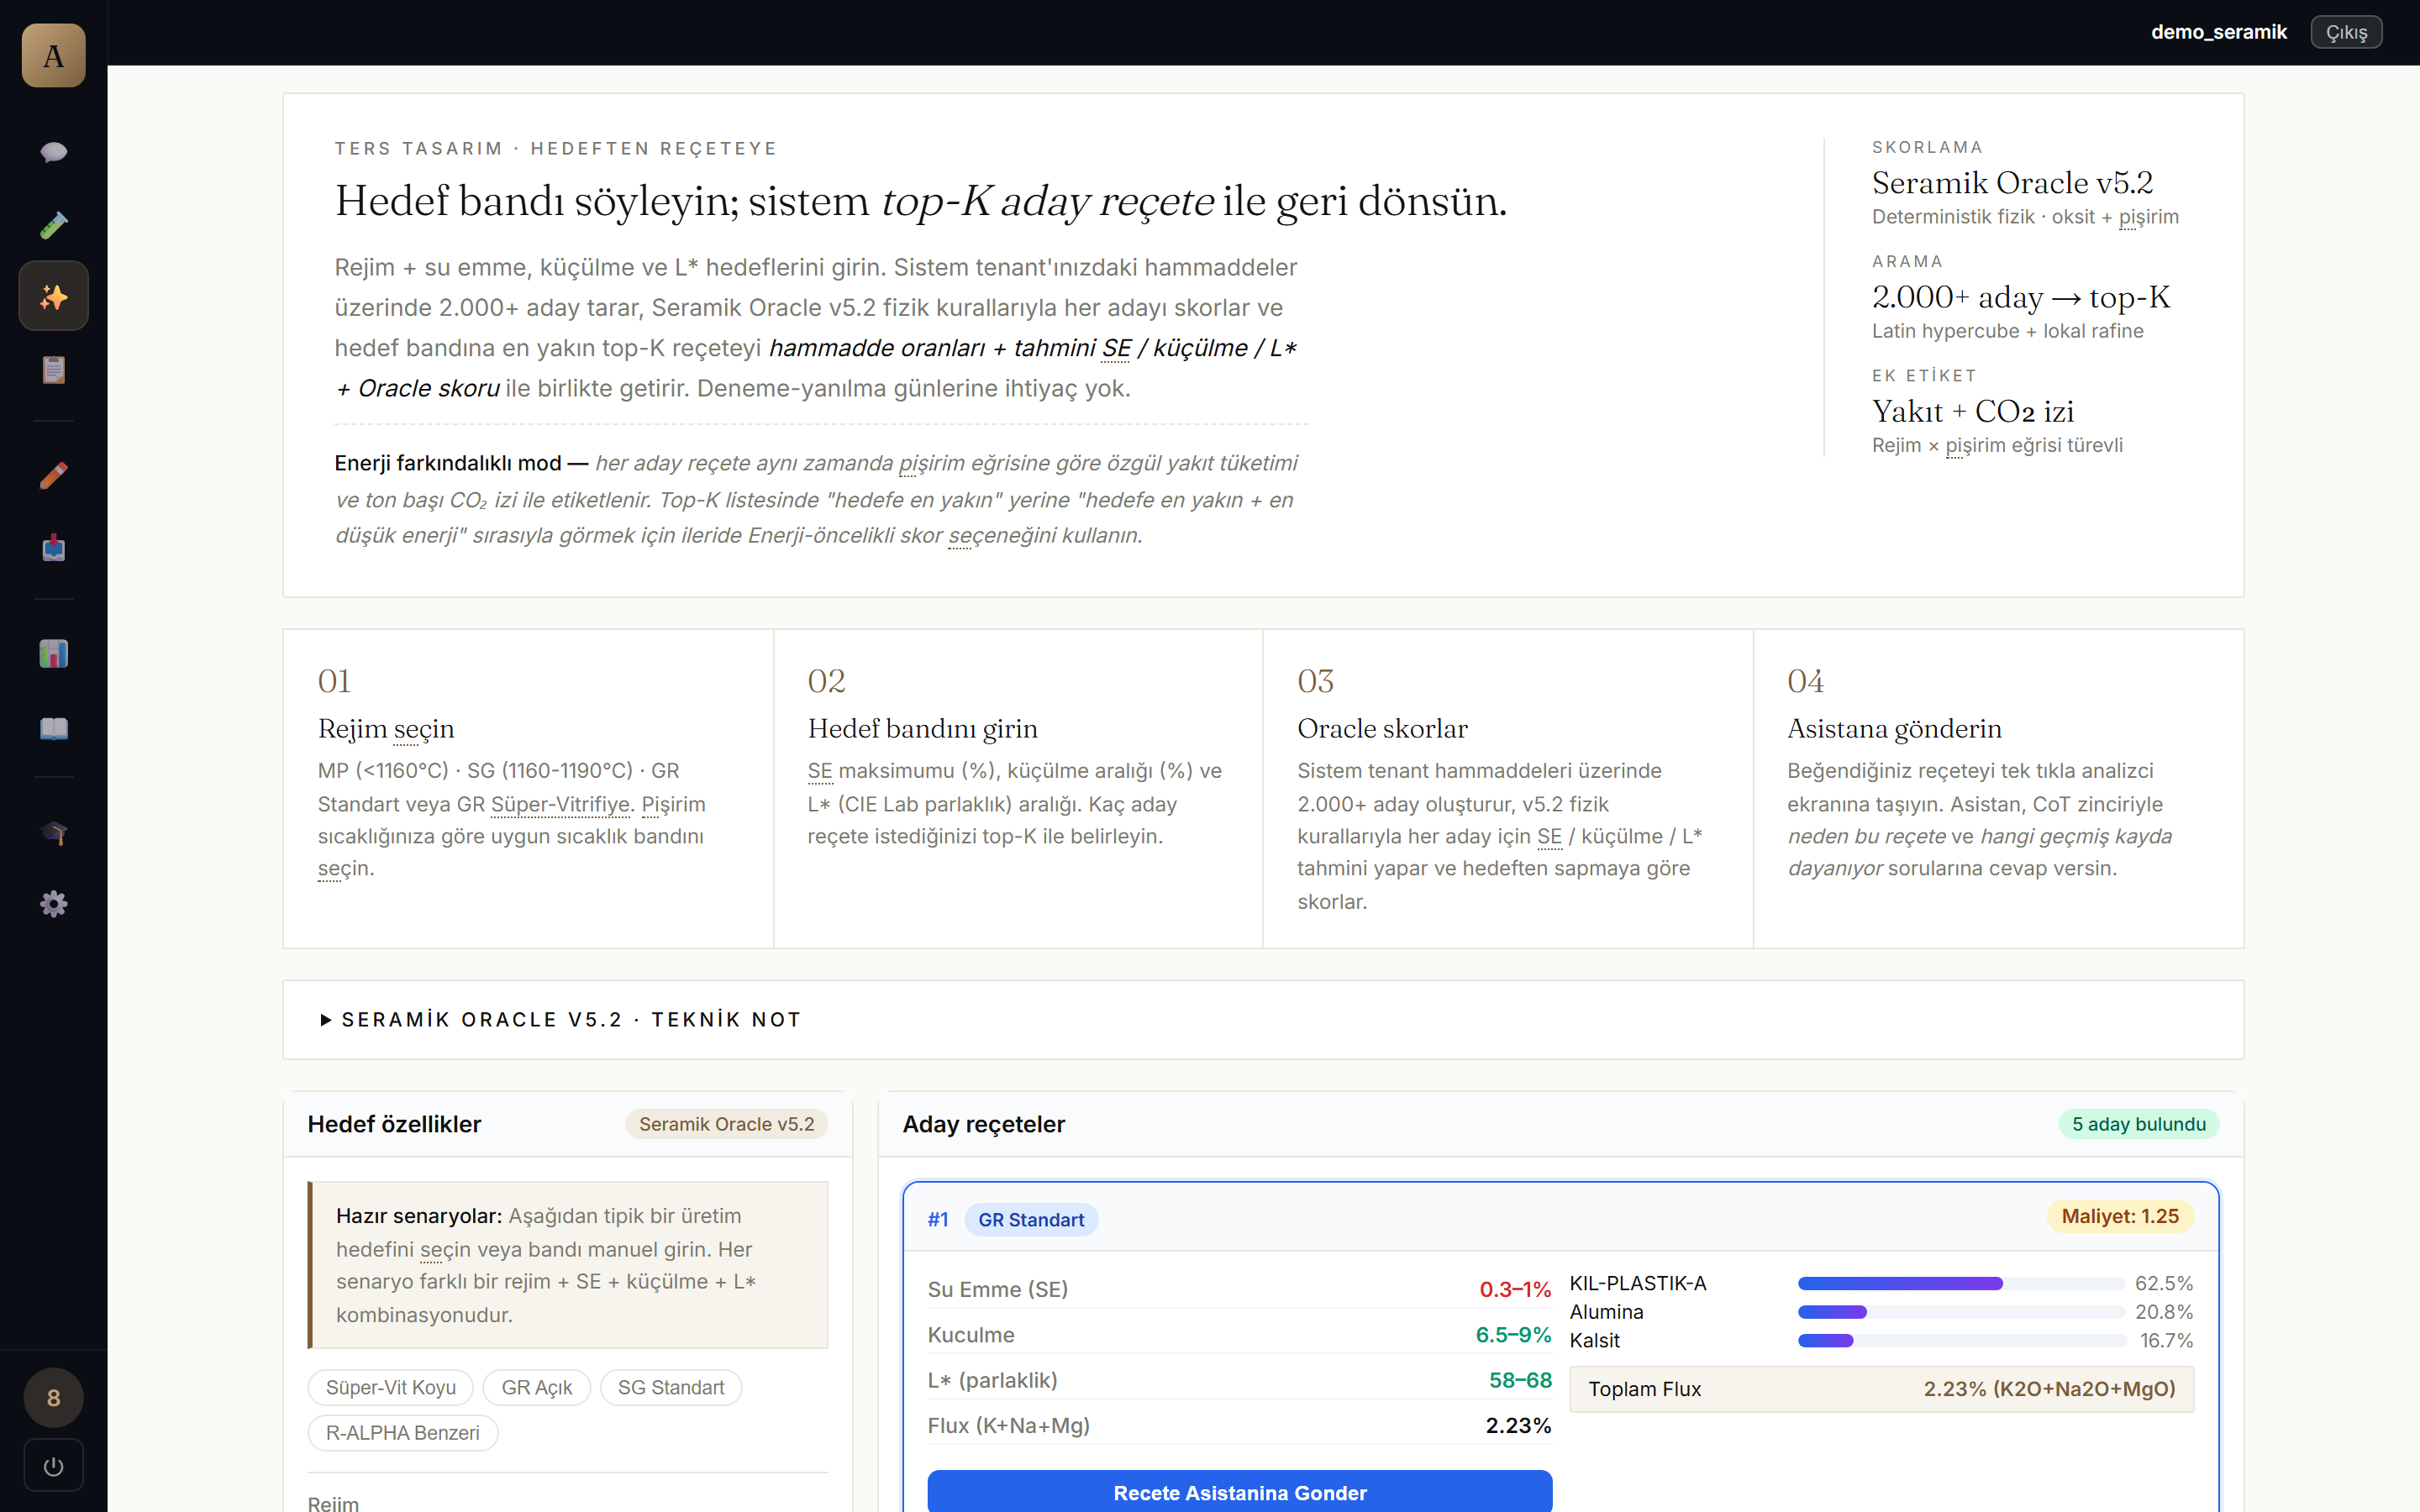Viewport: 2420px width, 1512px height.
Task: Click the '04 Asistana gönderin' step heading
Action: click(x=1894, y=728)
